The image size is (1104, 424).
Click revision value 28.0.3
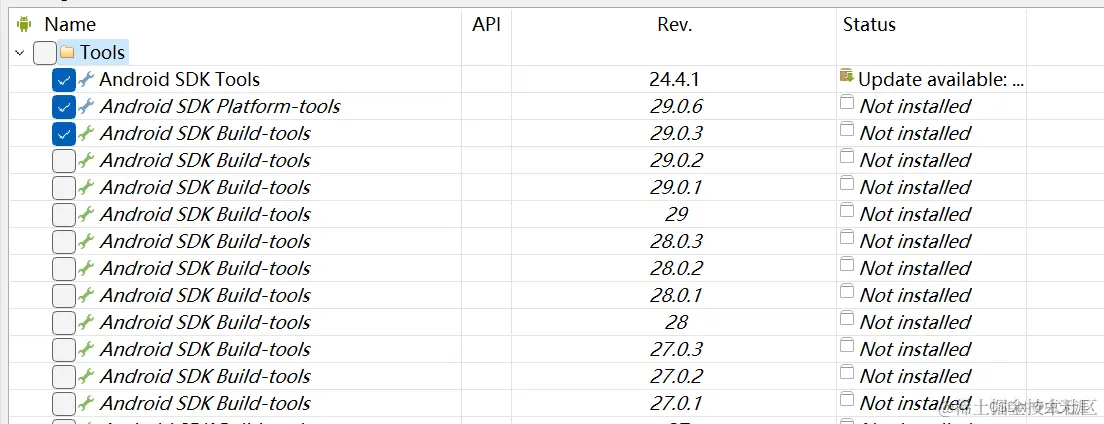[676, 242]
